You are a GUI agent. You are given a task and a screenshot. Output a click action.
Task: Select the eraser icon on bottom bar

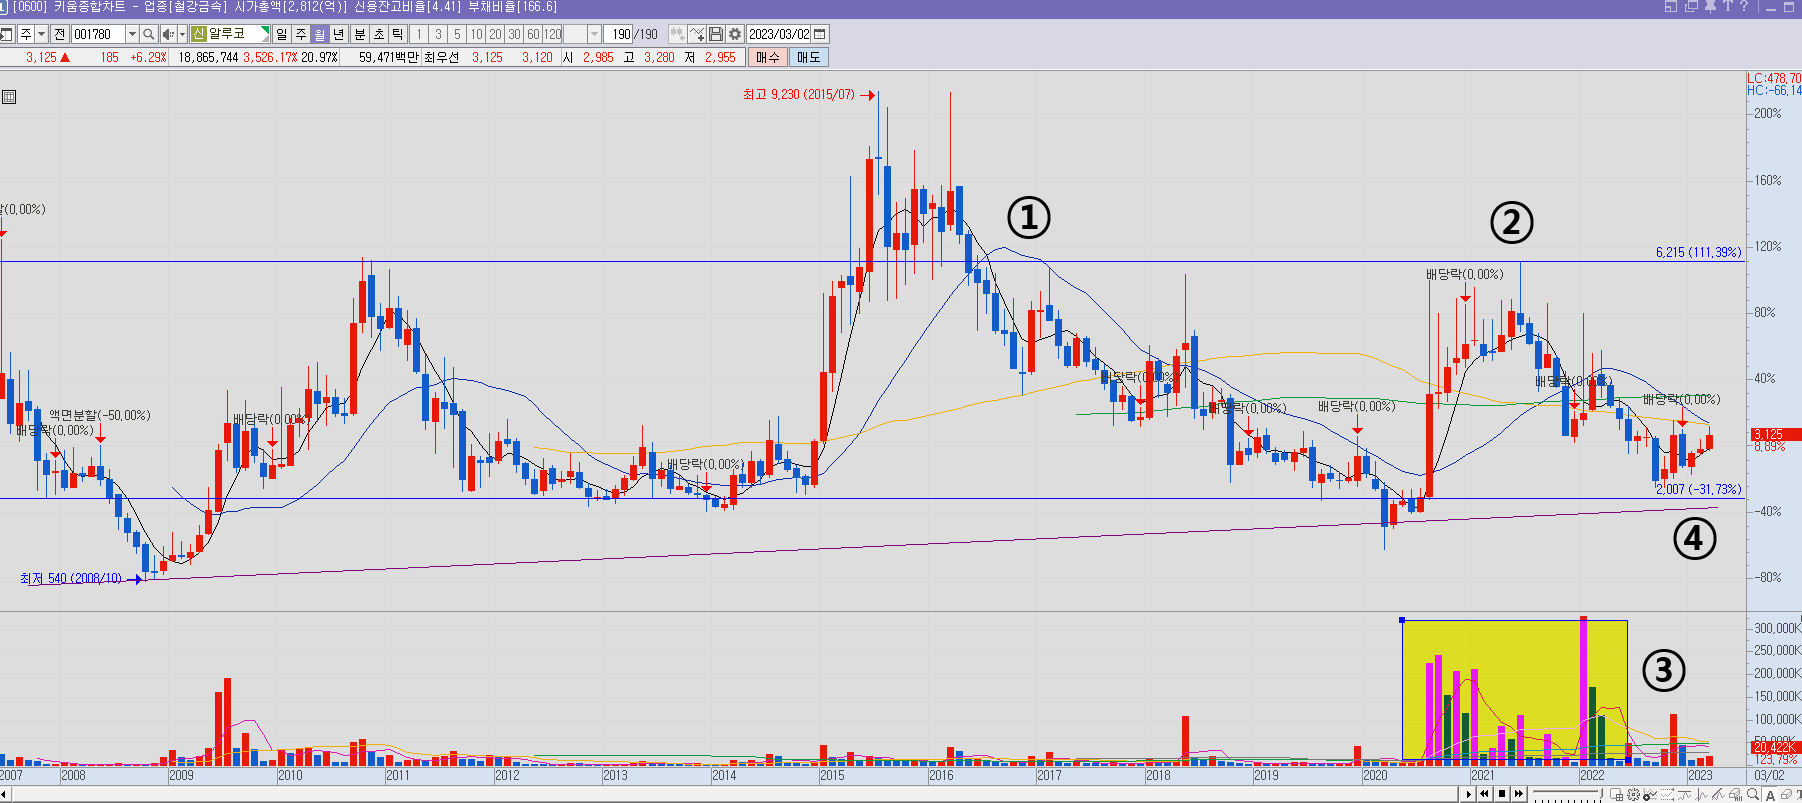click(x=1786, y=794)
